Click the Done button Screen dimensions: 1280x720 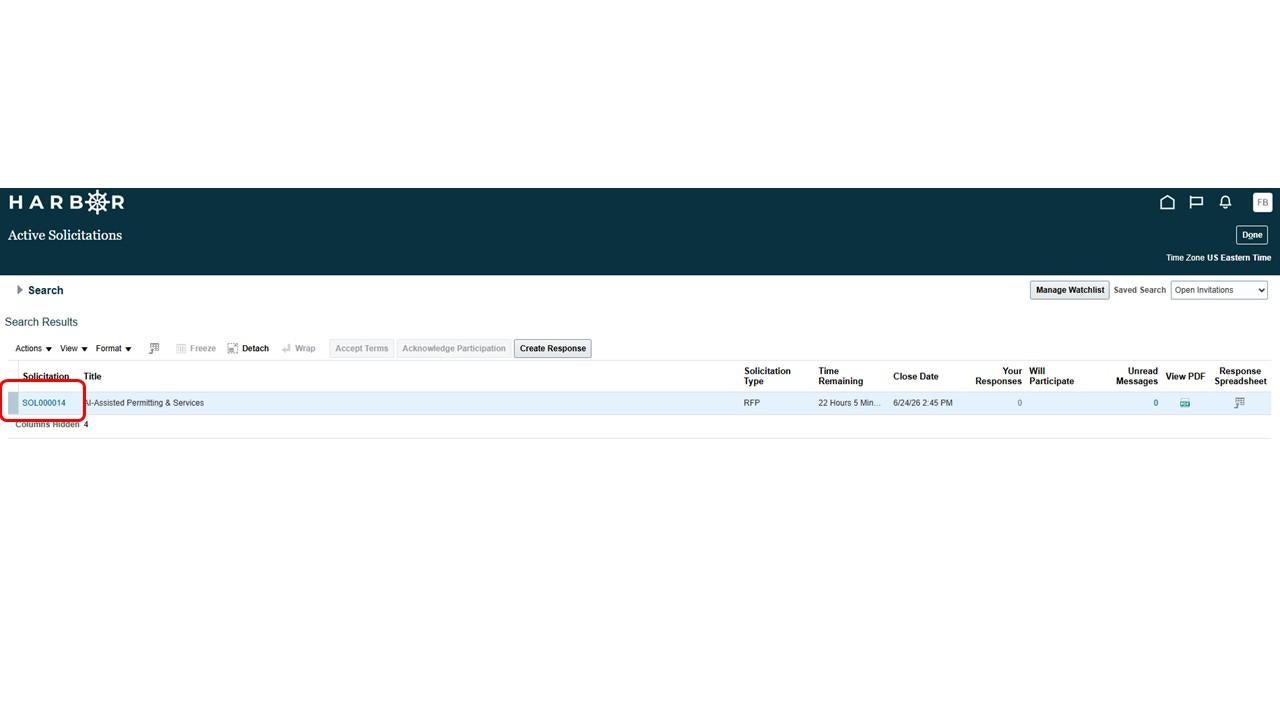(1252, 235)
